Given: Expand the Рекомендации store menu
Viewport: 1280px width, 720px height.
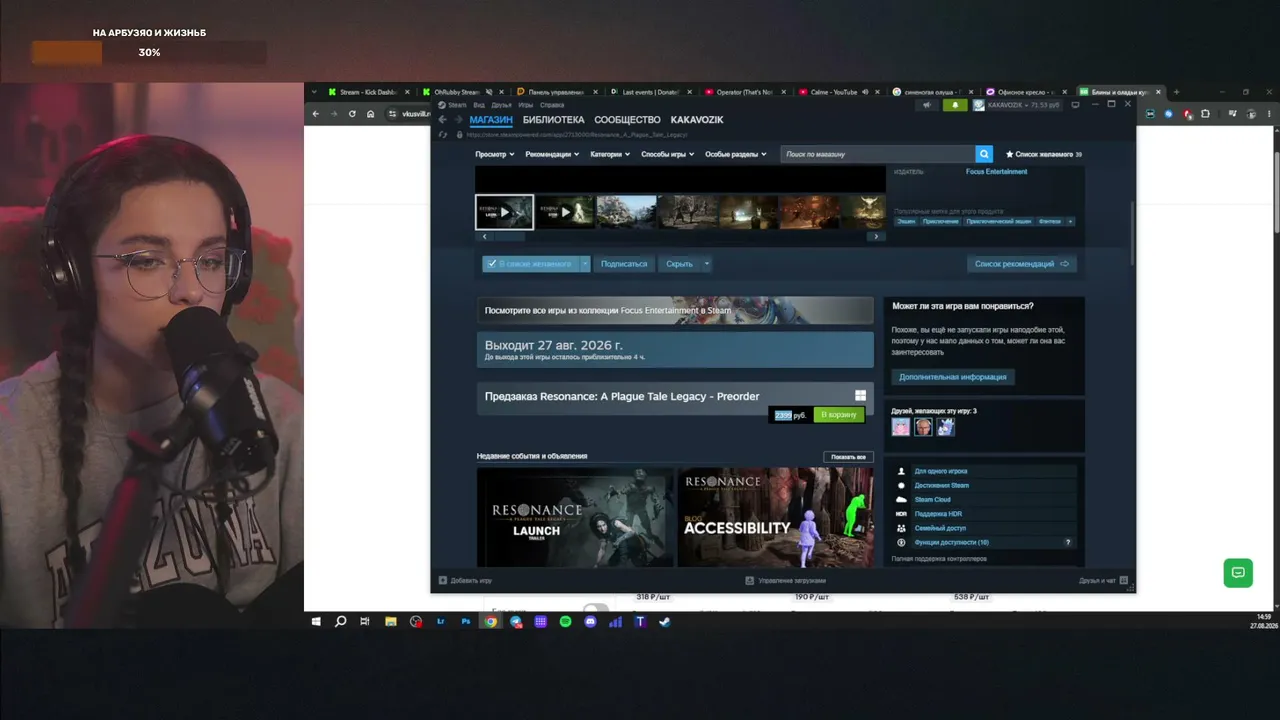Looking at the screenshot, I should pos(552,154).
